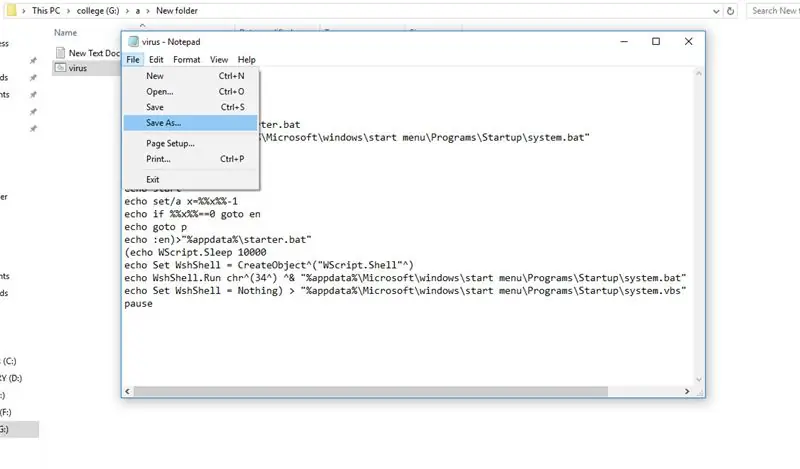Select New in the File menu
Image resolution: width=800 pixels, height=469 pixels.
190,76
